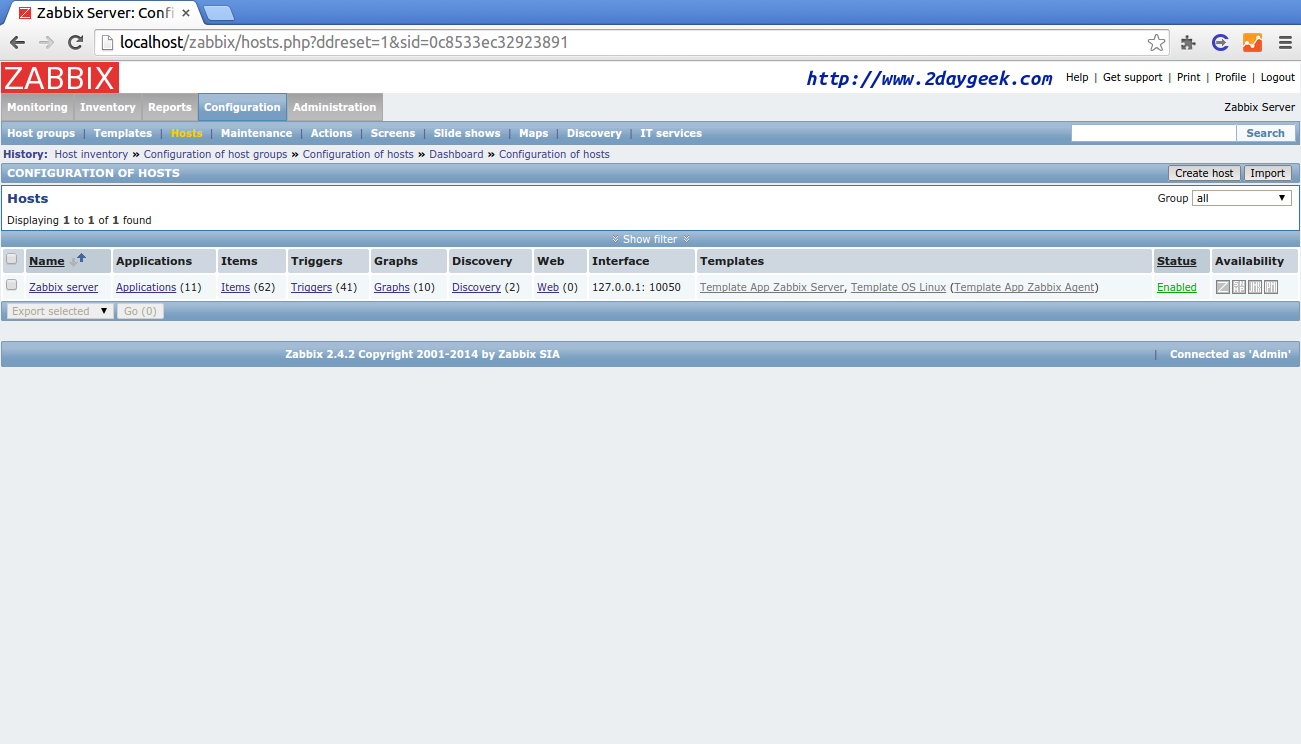The image size is (1301, 744).
Task: Click the JMX availability icon
Action: click(x=1255, y=287)
